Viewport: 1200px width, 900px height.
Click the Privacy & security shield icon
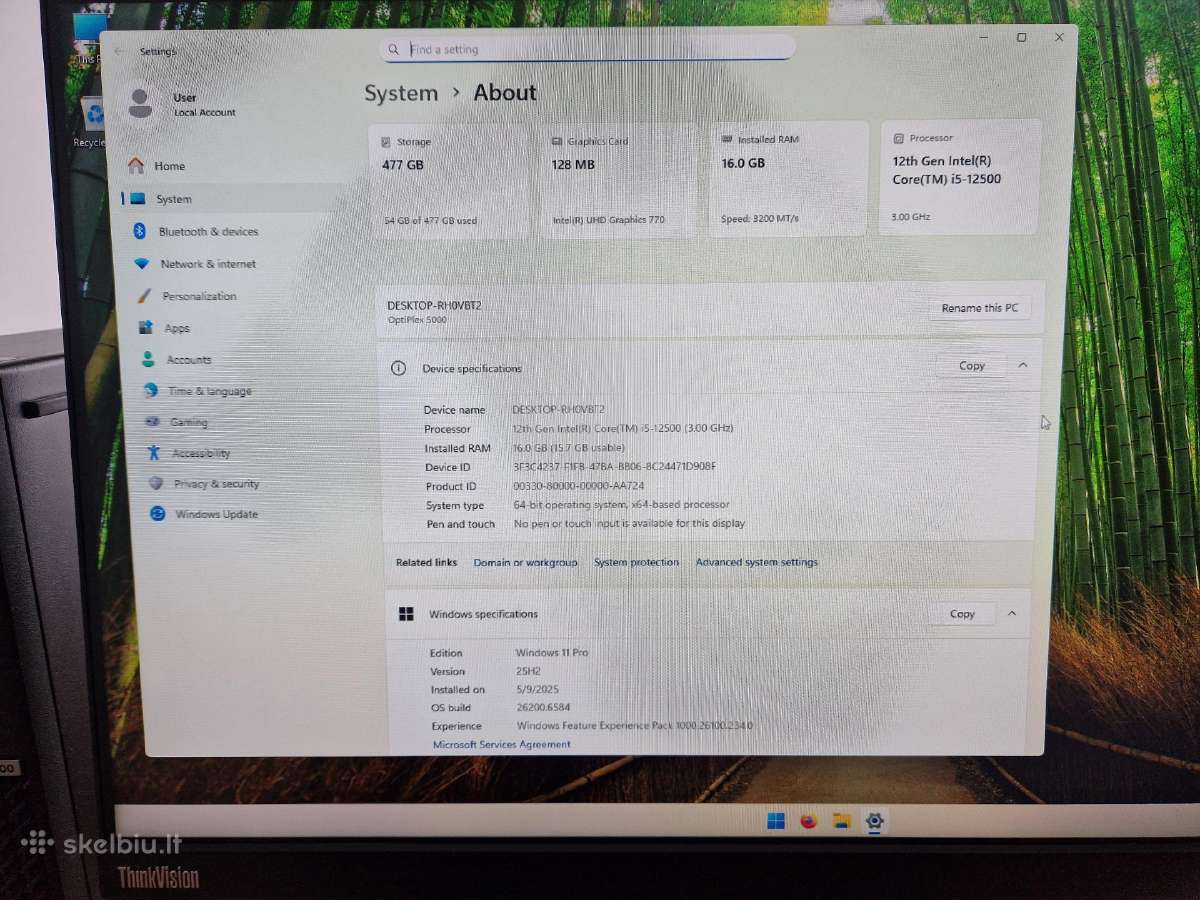155,483
